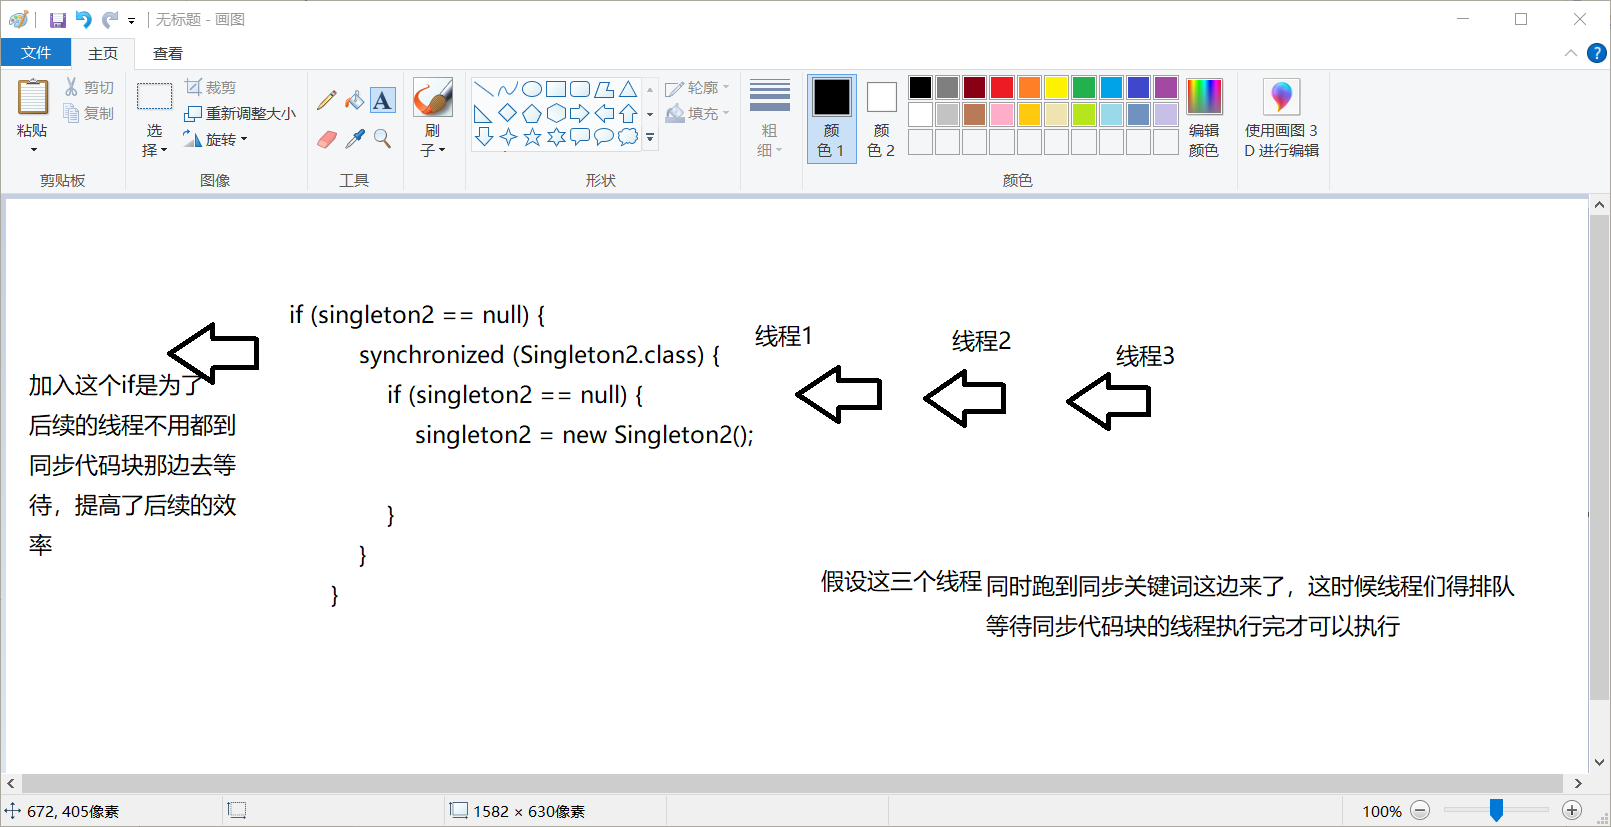The height and width of the screenshot is (827, 1611).
Task: Choose the Line shape
Action: point(483,89)
